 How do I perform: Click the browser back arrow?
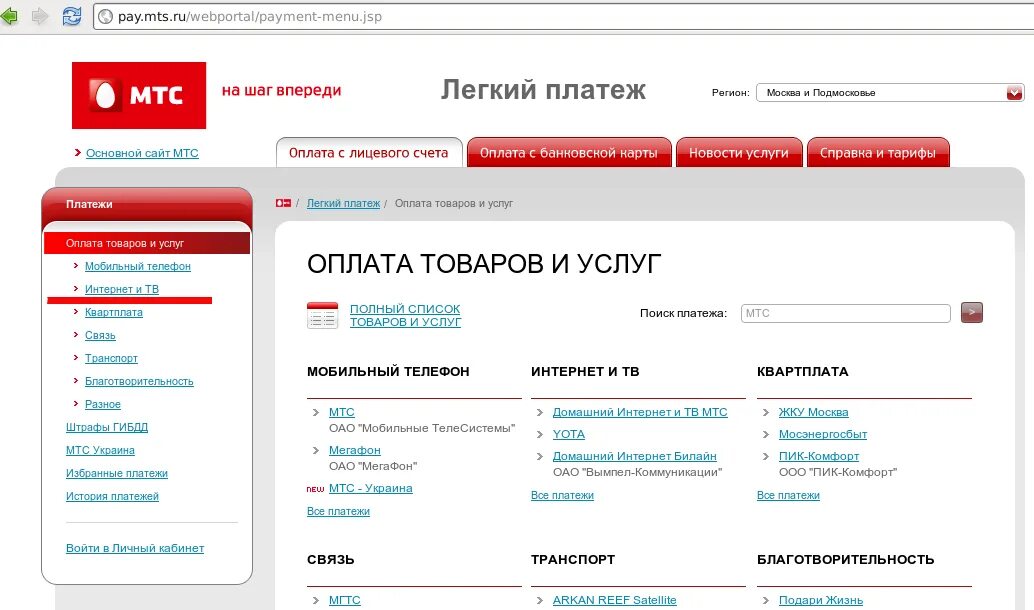point(8,16)
